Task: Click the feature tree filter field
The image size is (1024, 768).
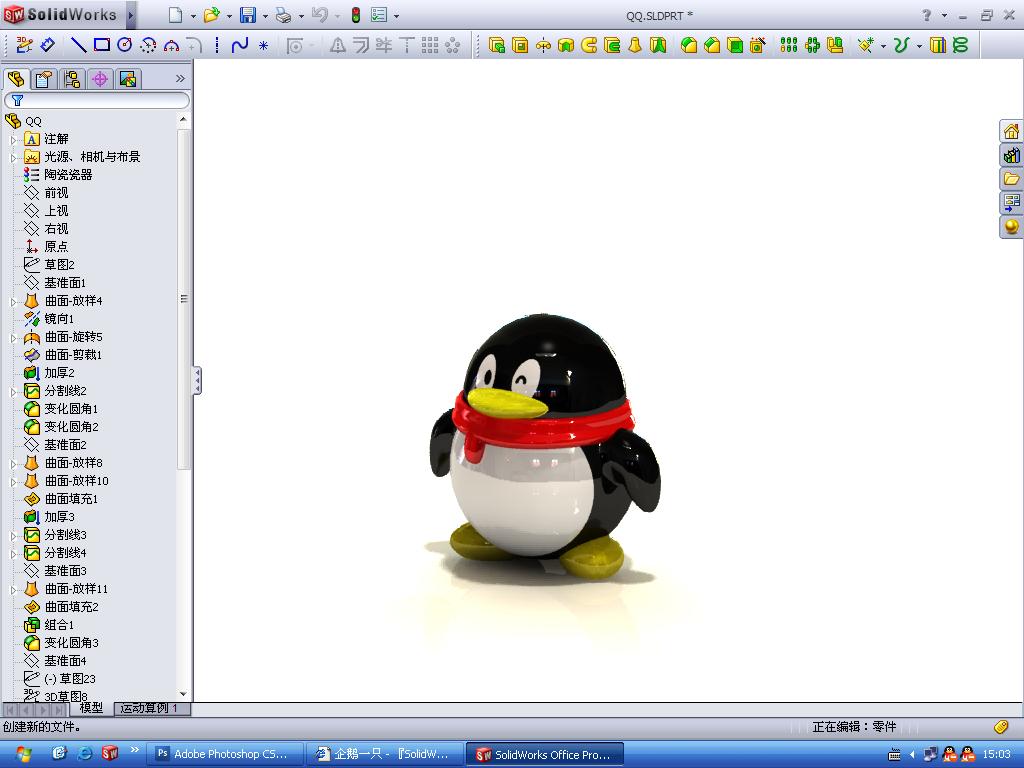Action: pos(97,100)
